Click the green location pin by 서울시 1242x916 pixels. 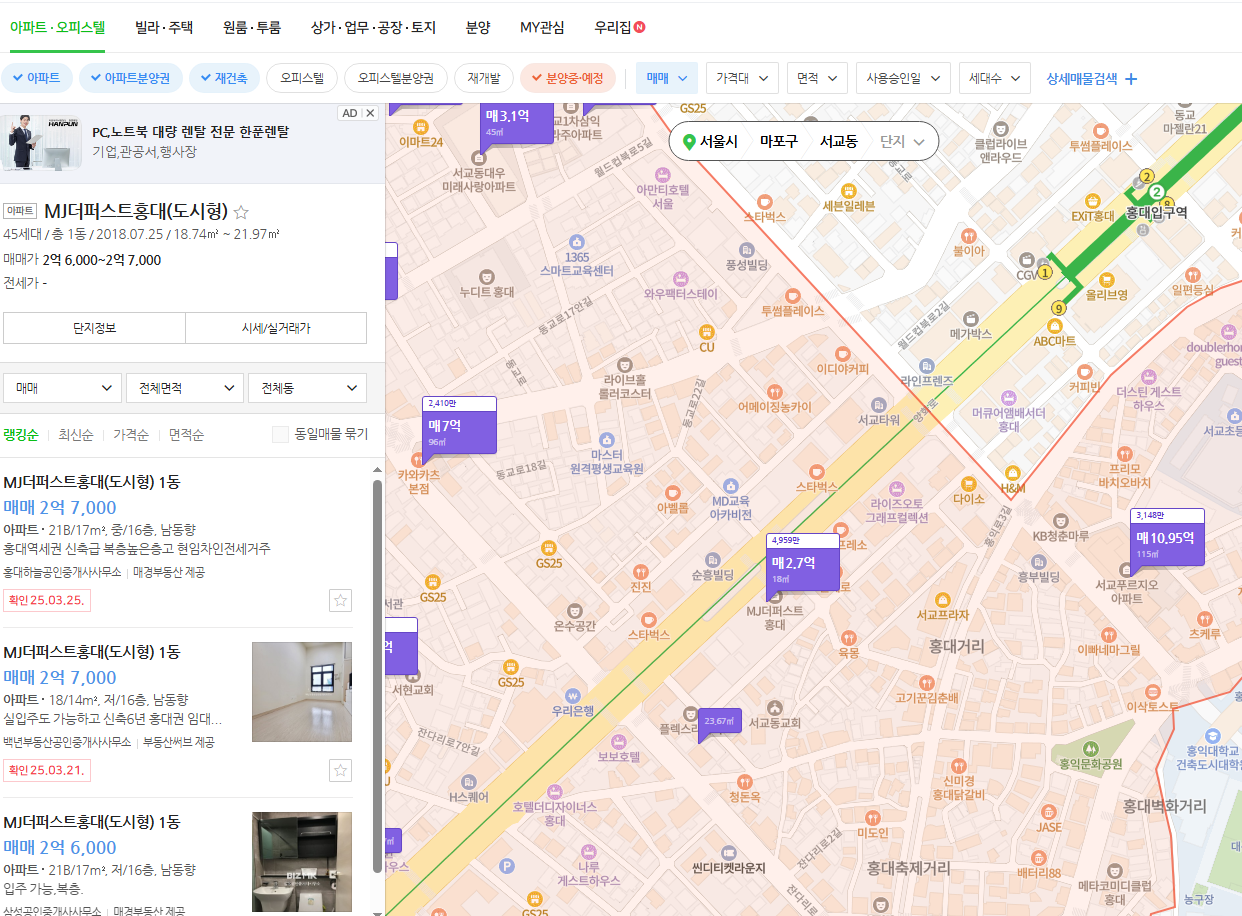(688, 142)
